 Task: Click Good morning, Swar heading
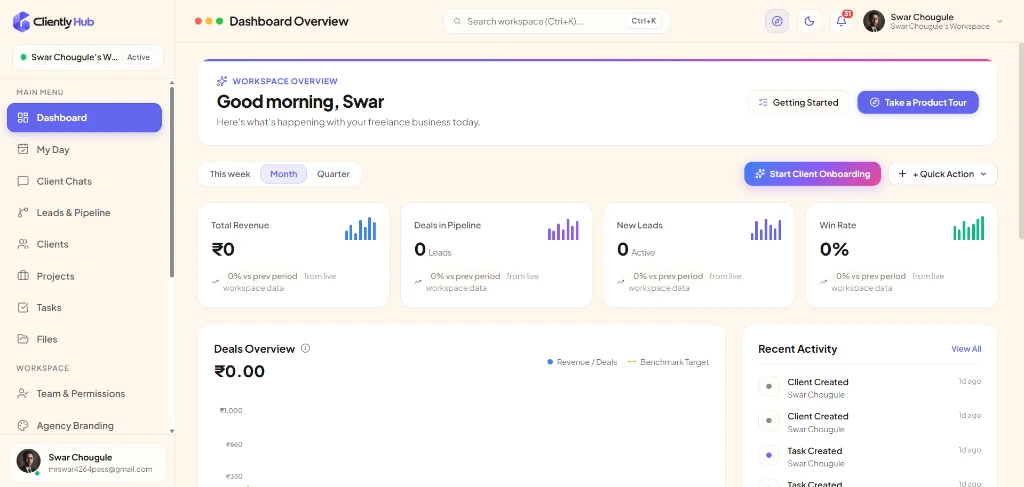point(300,101)
